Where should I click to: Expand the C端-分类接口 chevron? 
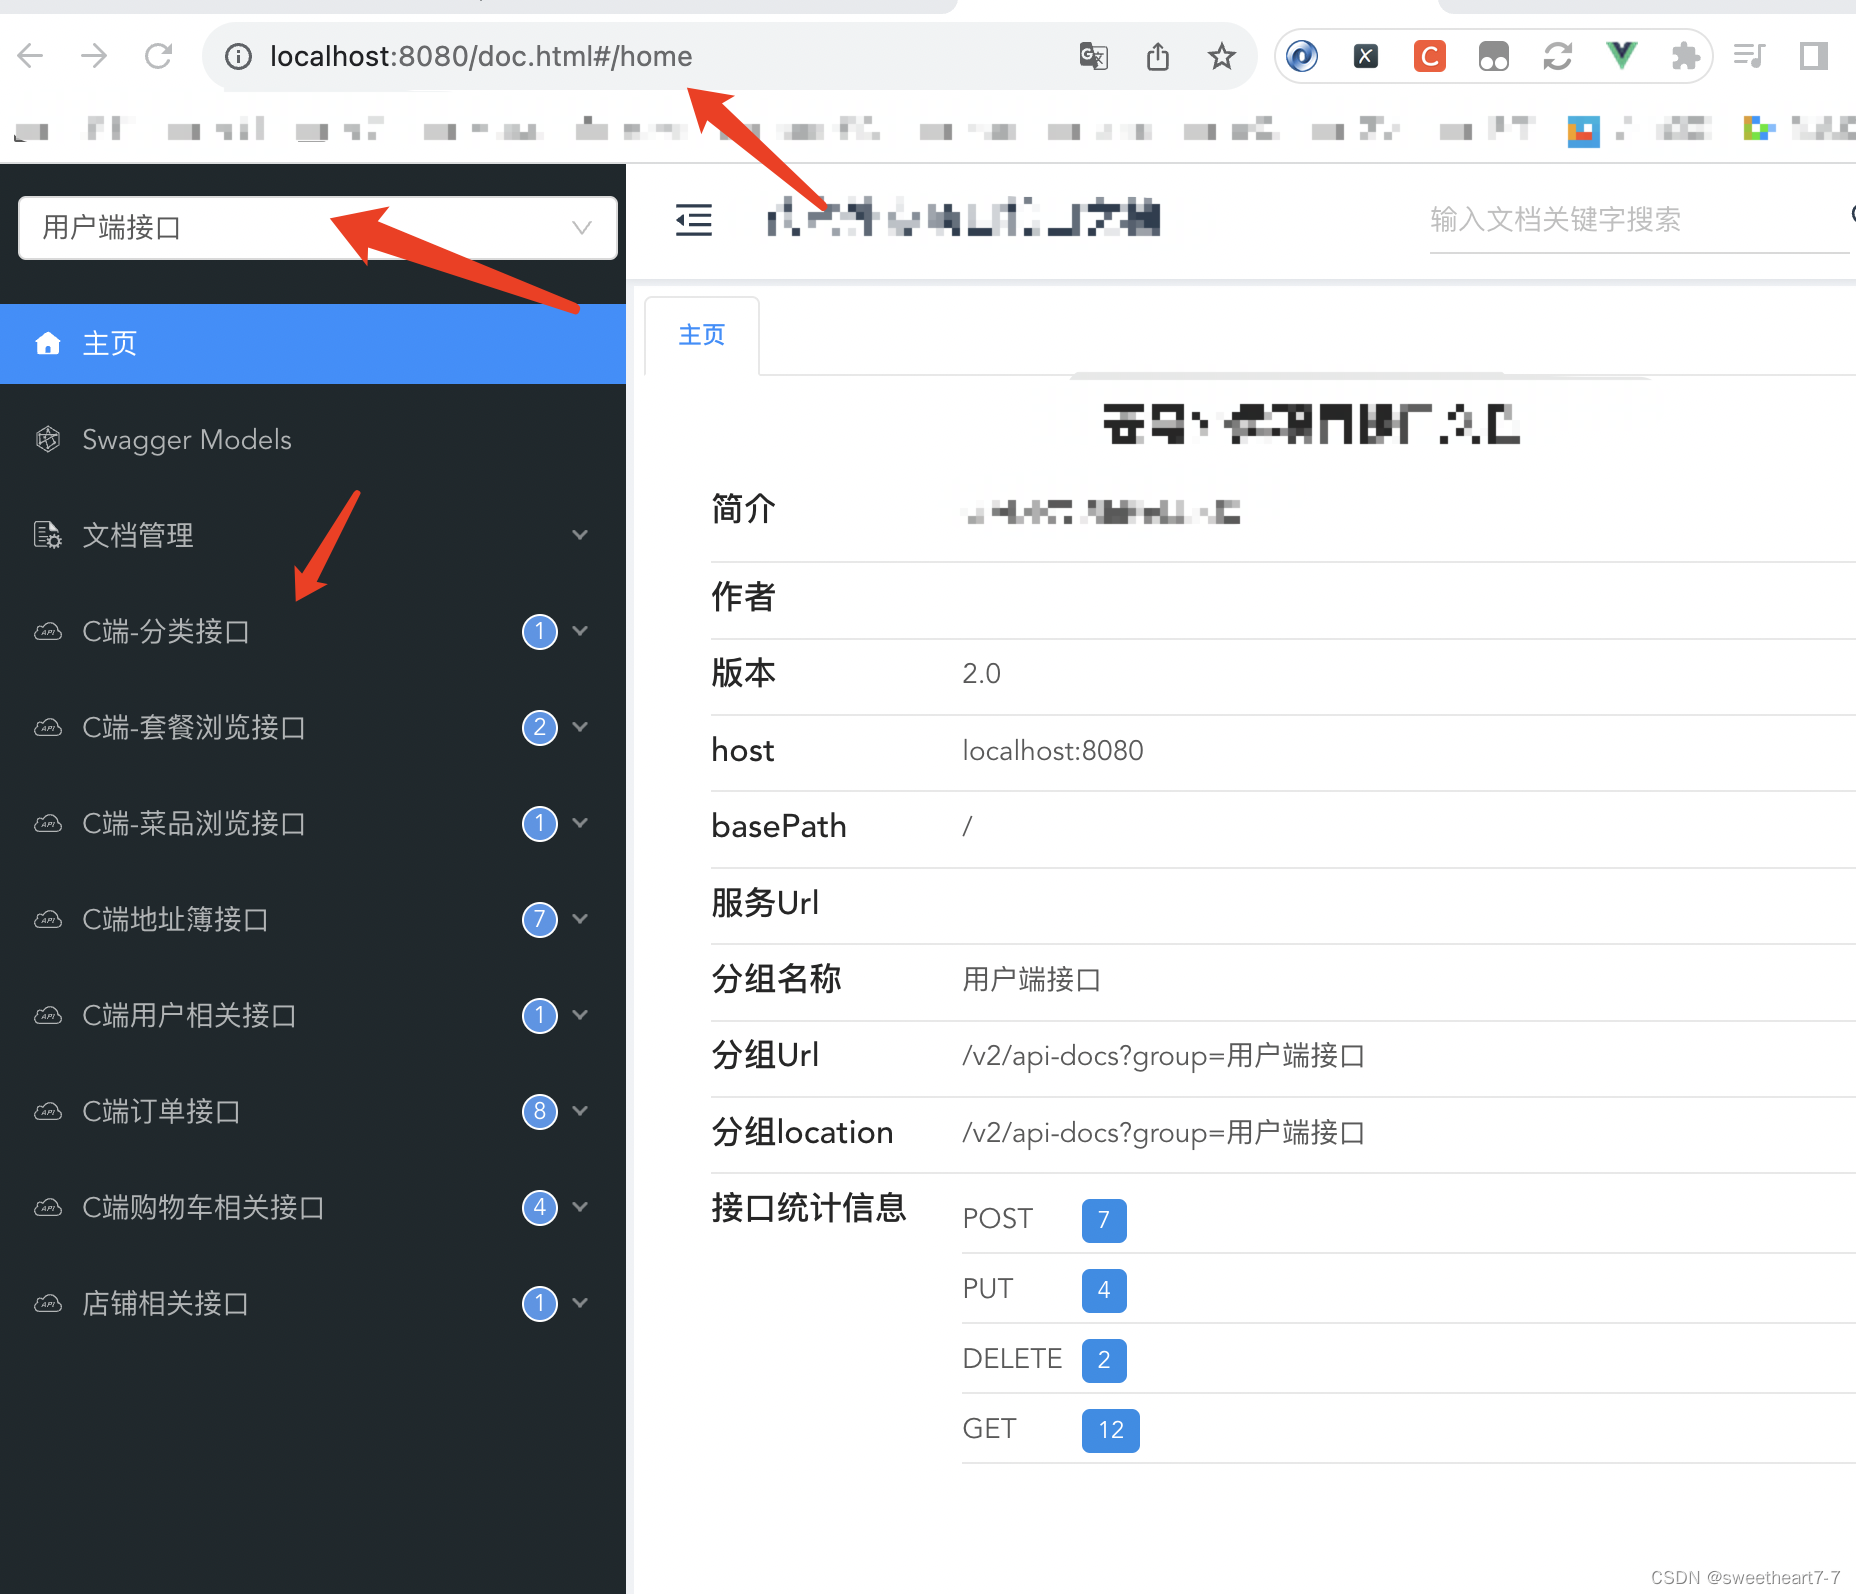pos(580,631)
